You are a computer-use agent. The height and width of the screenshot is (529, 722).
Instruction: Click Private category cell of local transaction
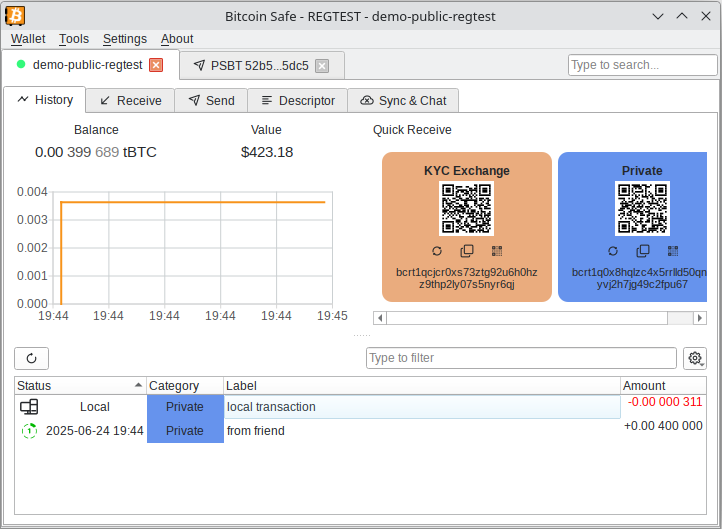(185, 407)
